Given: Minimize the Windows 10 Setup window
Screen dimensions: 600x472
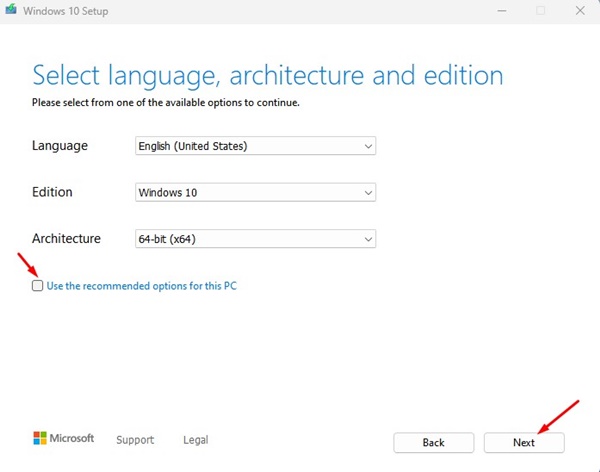Looking at the screenshot, I should 502,11.
